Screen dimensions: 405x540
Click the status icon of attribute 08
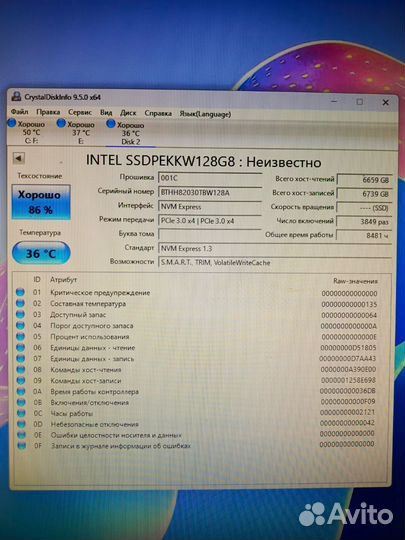[21, 370]
